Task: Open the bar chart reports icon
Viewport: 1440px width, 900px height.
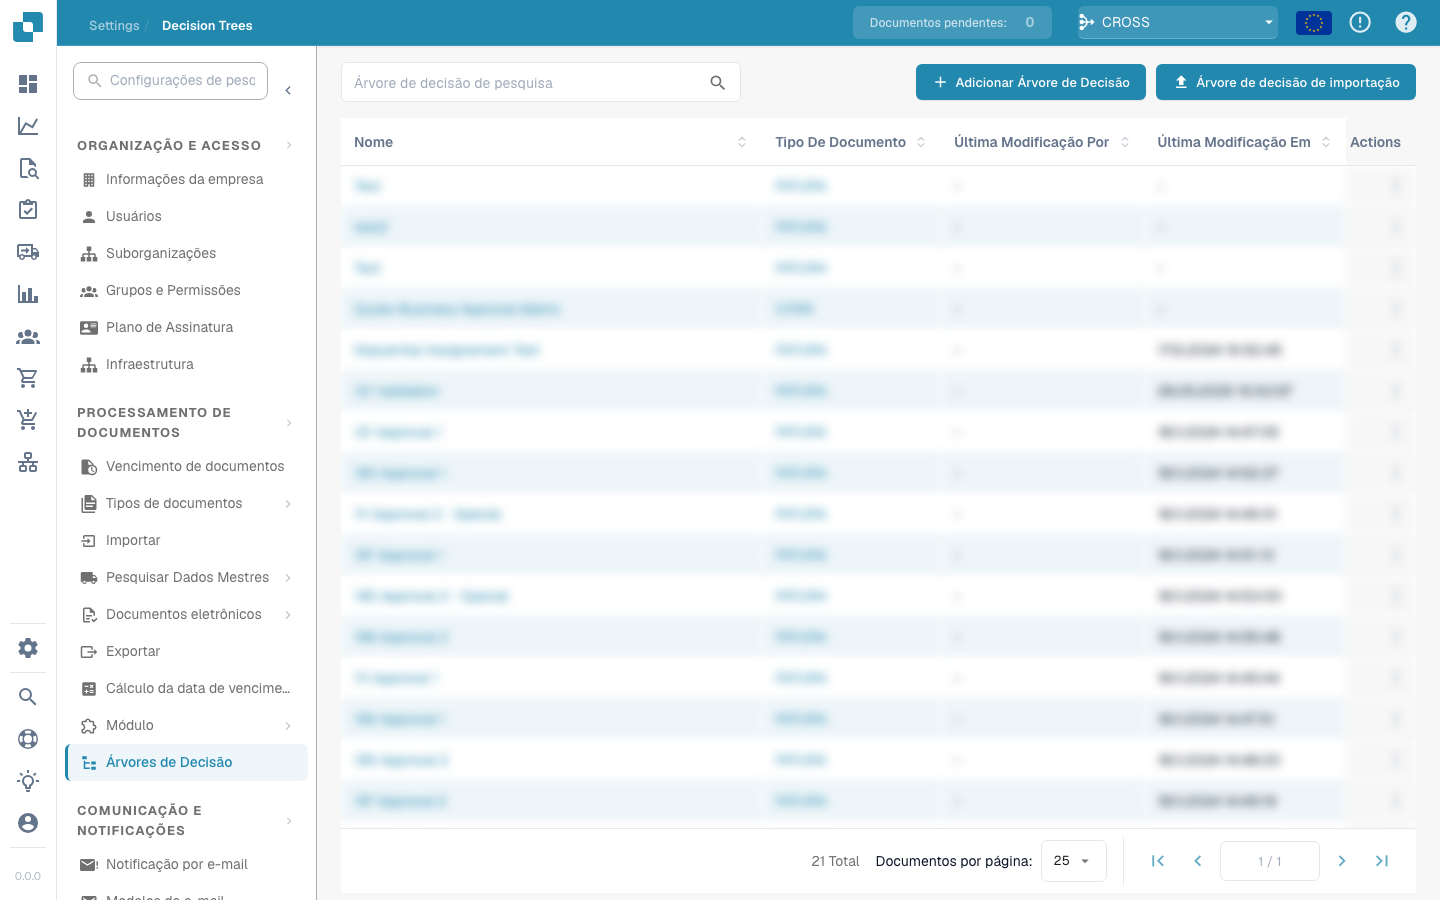Action: (28, 294)
